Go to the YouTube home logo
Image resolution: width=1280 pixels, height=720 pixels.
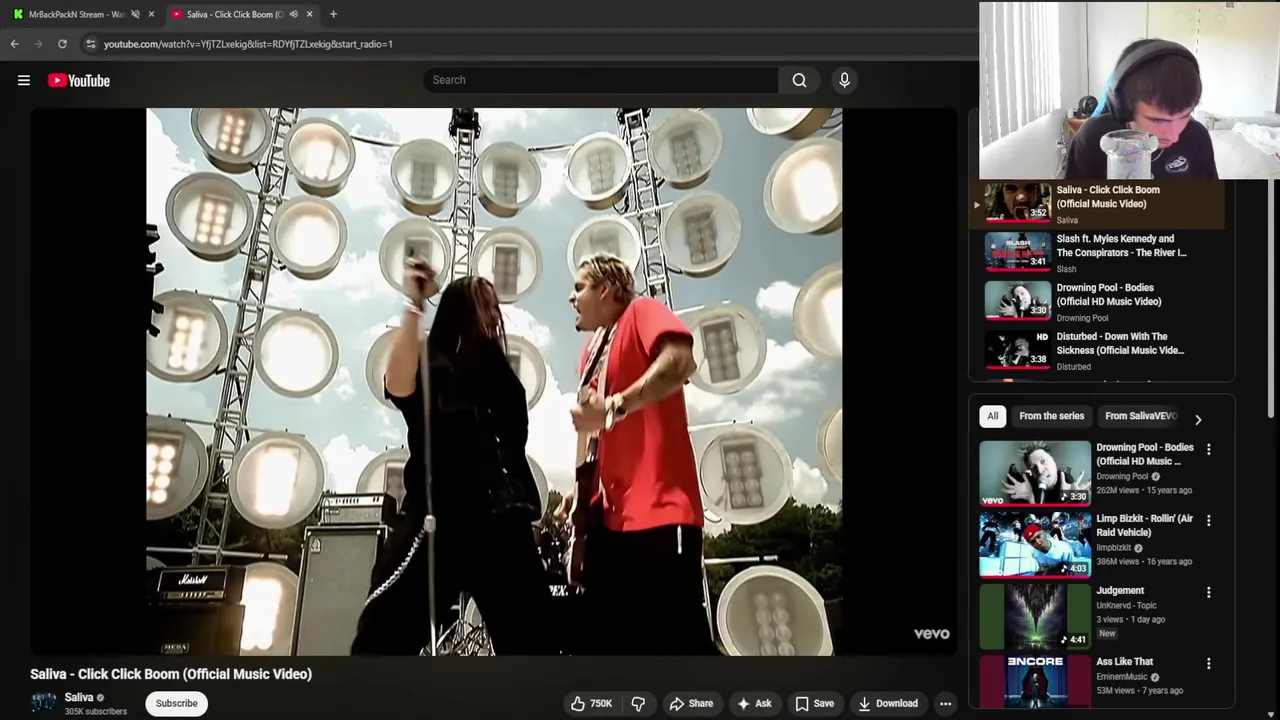tap(78, 80)
